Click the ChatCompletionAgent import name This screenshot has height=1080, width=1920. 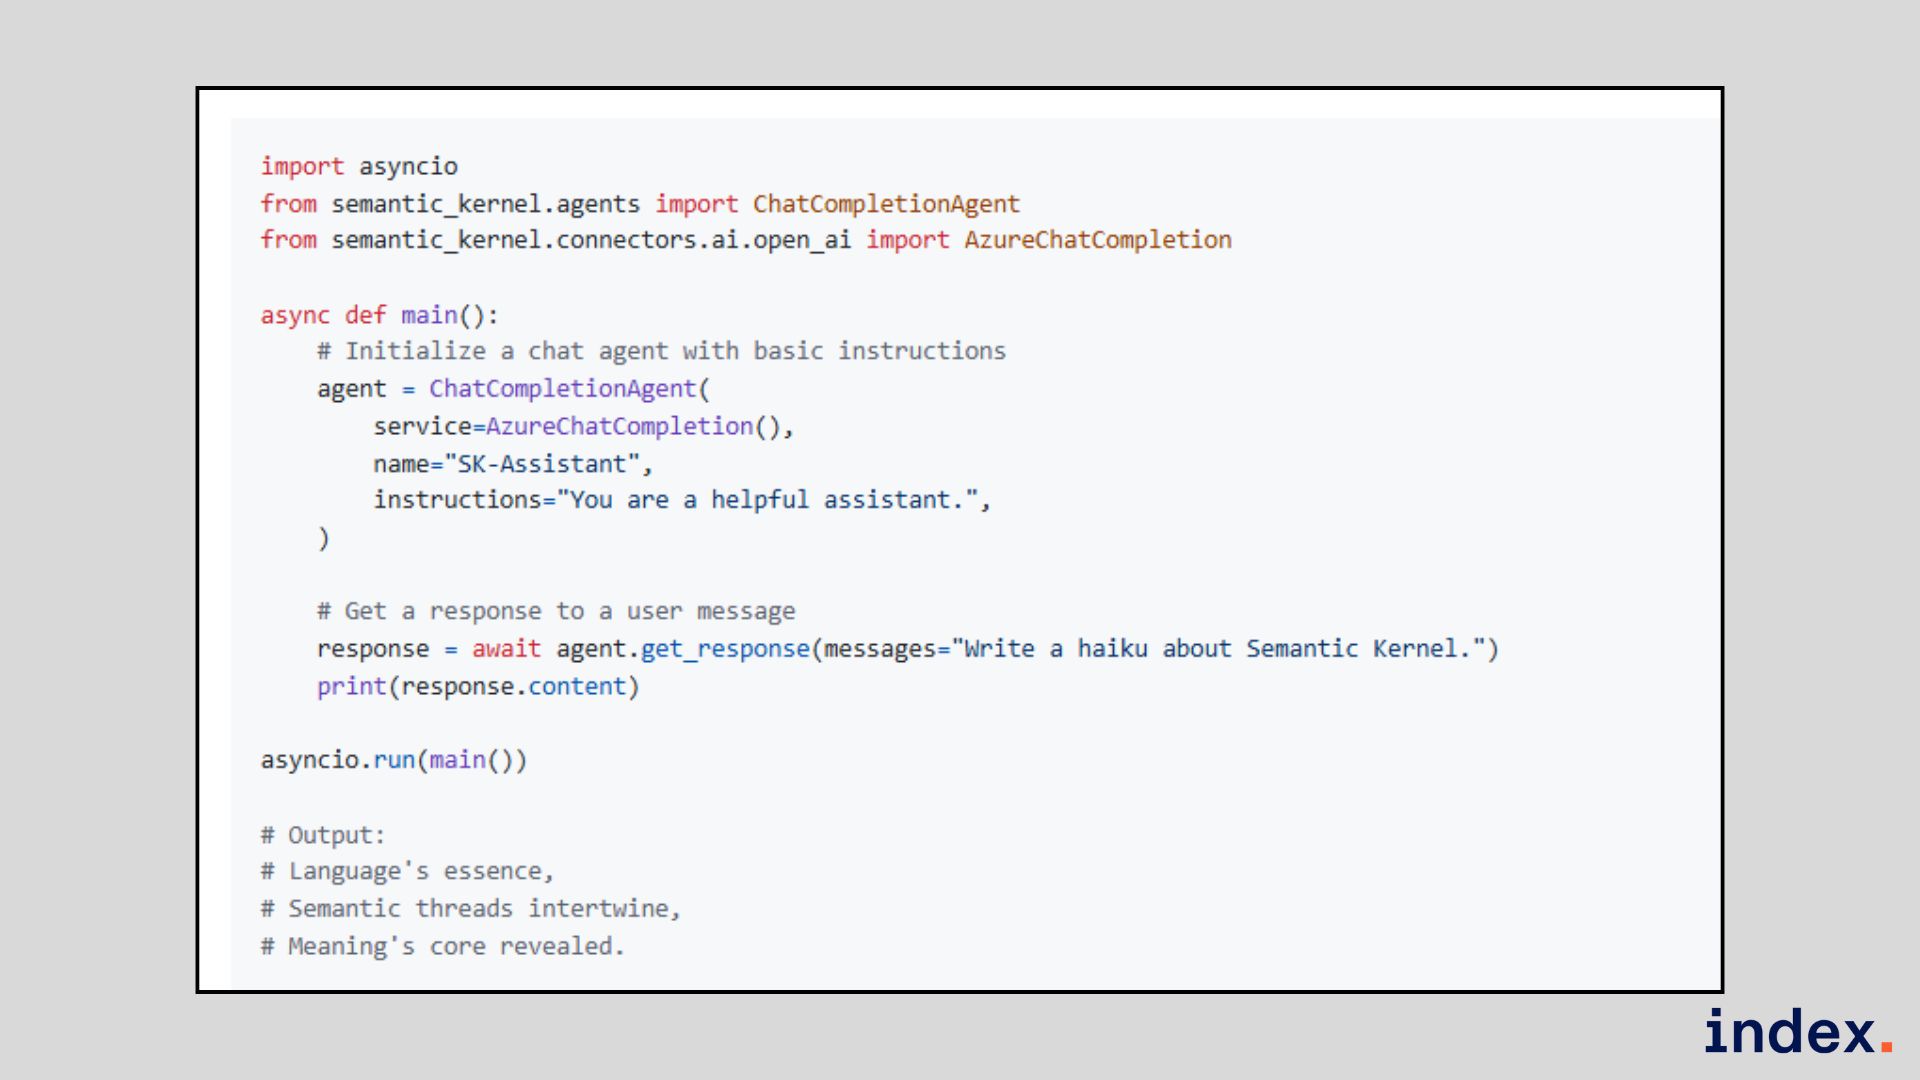click(885, 204)
